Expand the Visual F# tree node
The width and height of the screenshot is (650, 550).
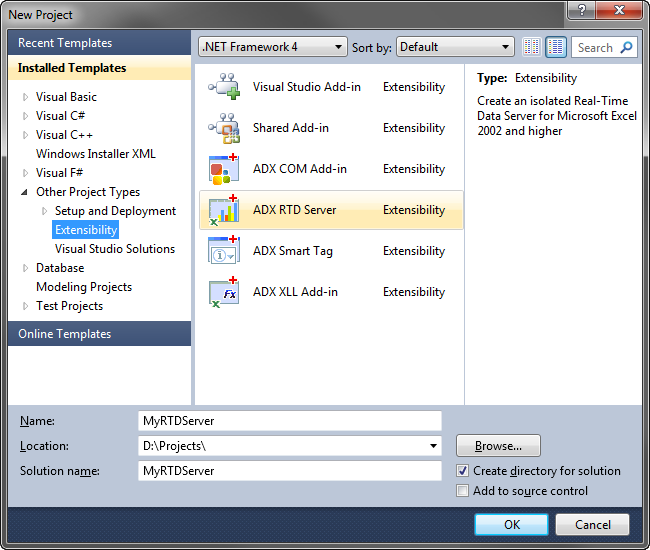[x=25, y=173]
